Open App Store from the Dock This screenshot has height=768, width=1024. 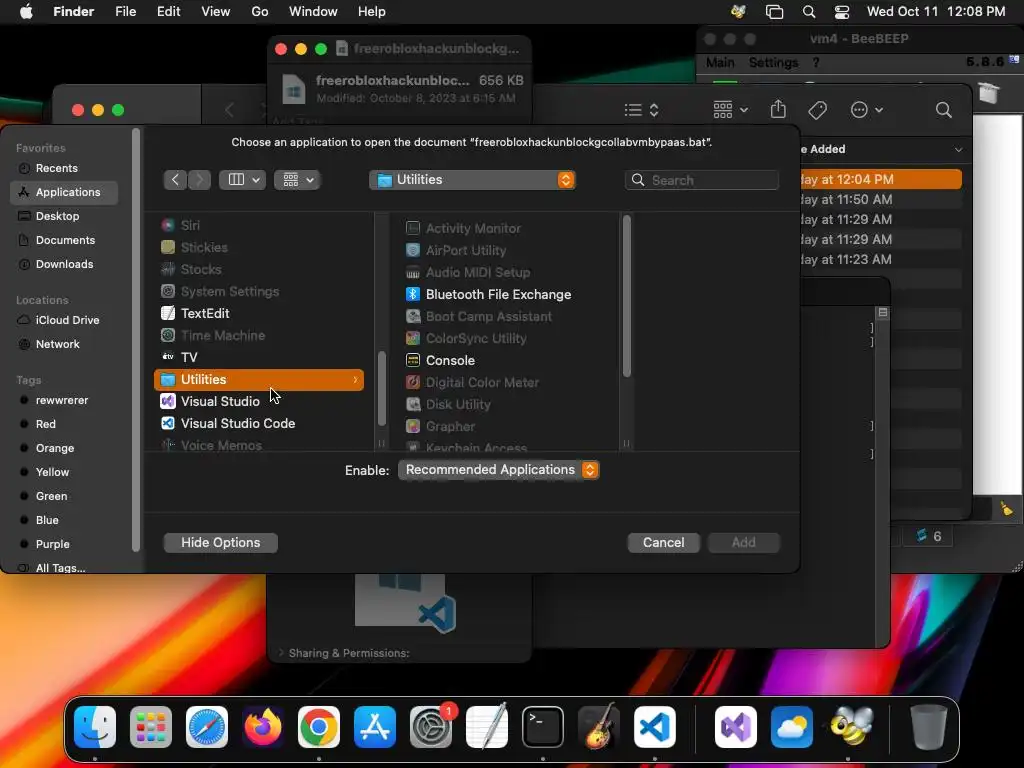pyautogui.click(x=375, y=727)
